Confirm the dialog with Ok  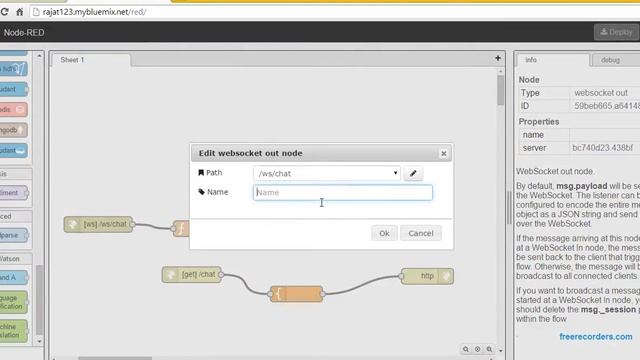384,233
